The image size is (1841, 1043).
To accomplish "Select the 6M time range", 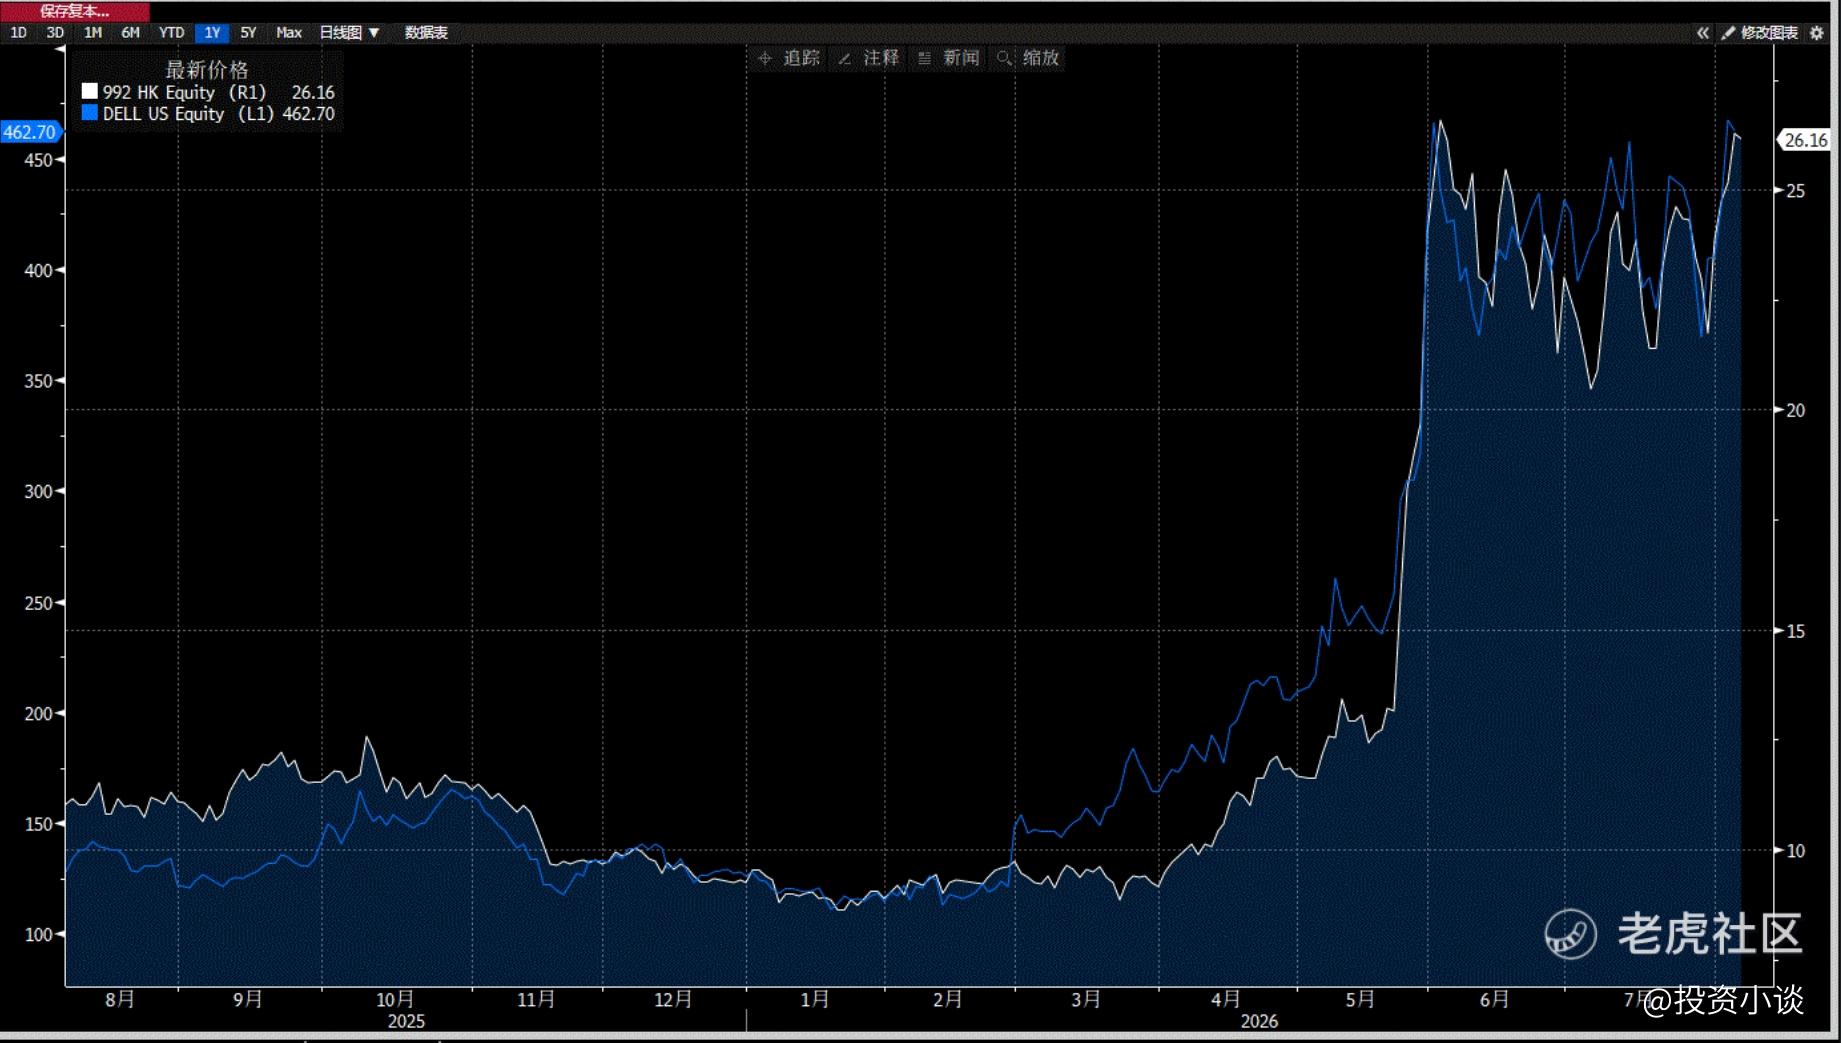I will click(131, 33).
